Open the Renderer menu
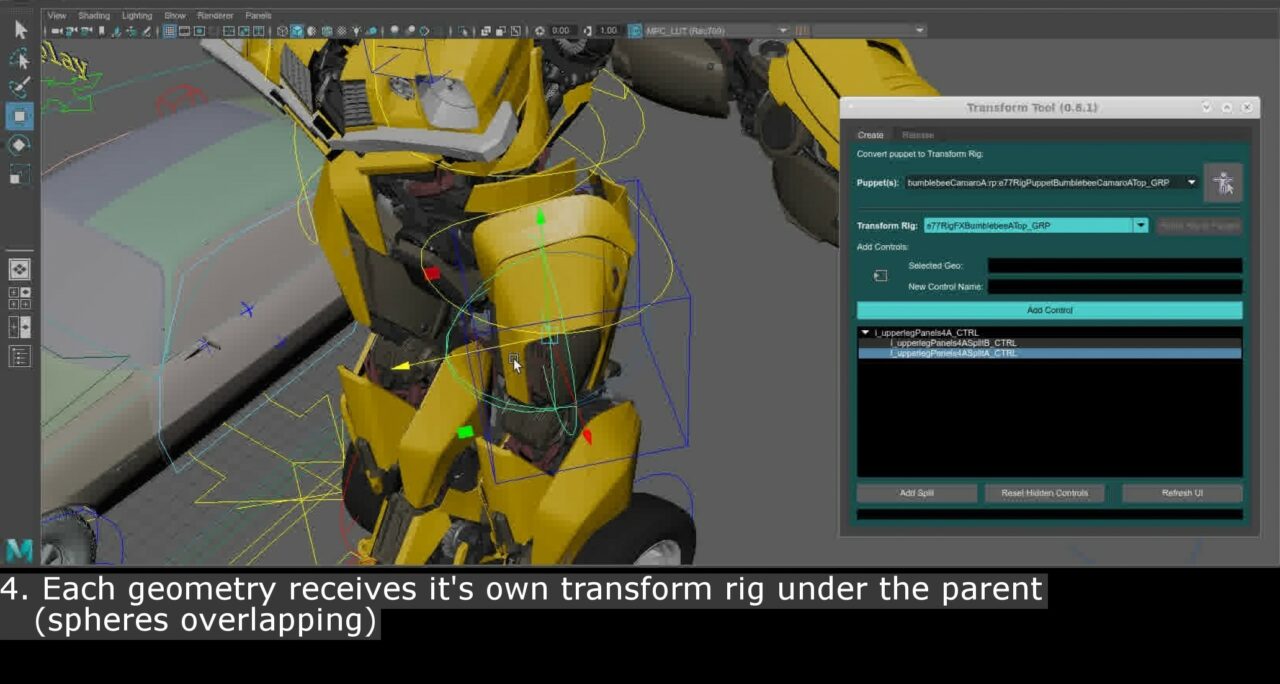Image resolution: width=1280 pixels, height=684 pixels. click(215, 15)
